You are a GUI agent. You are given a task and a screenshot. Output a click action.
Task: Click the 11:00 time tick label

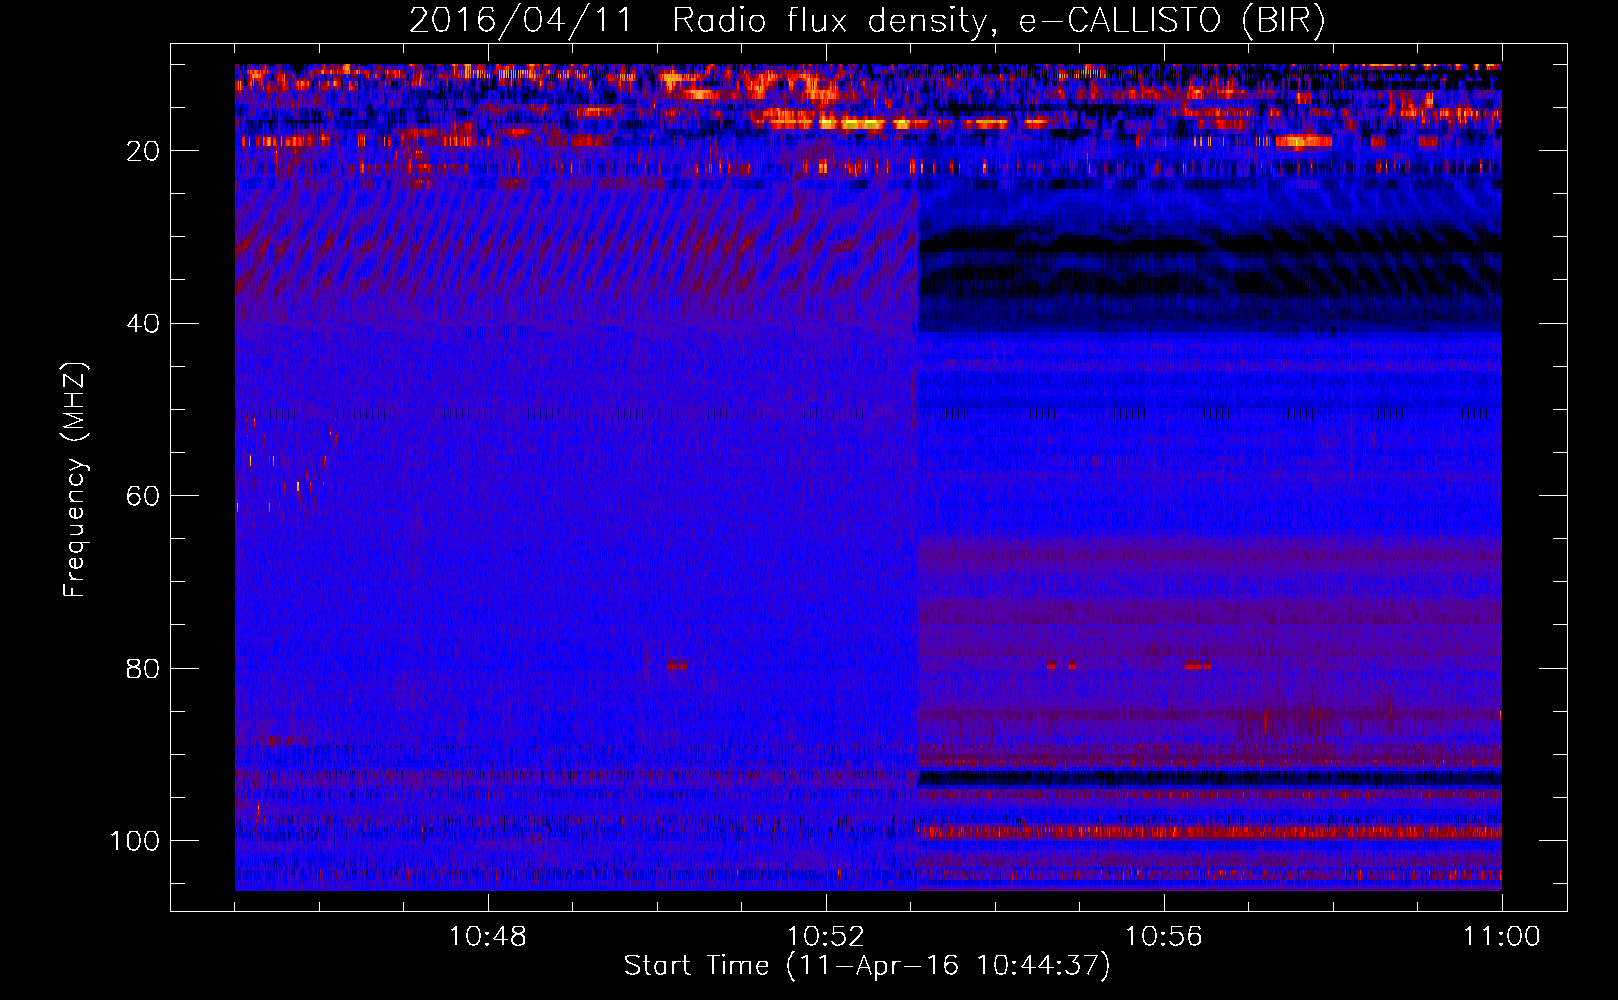1501,937
